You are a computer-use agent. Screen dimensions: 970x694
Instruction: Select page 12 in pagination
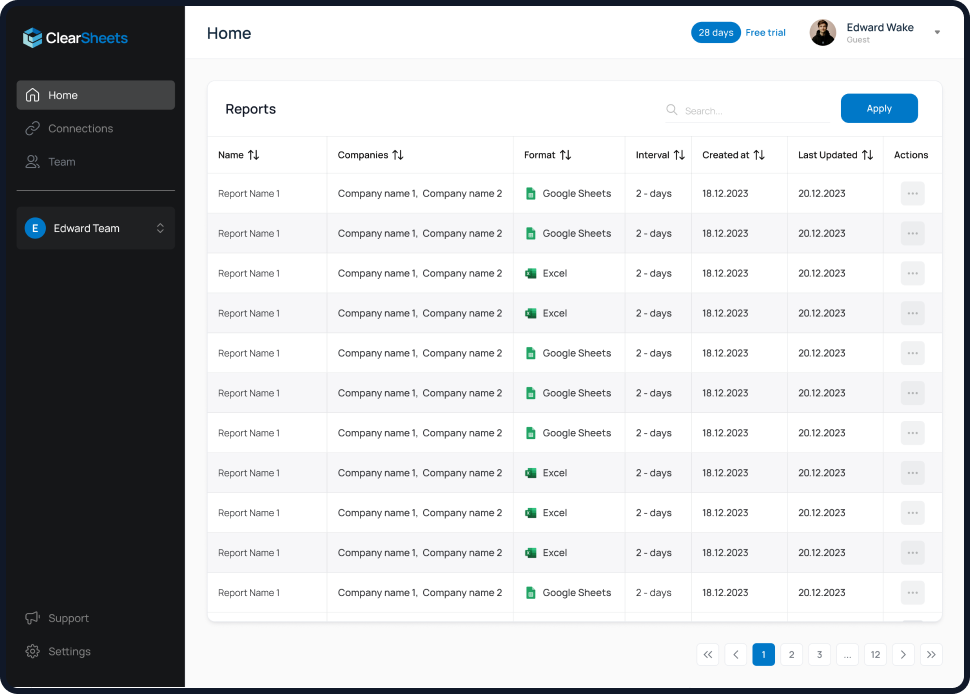pyautogui.click(x=875, y=654)
